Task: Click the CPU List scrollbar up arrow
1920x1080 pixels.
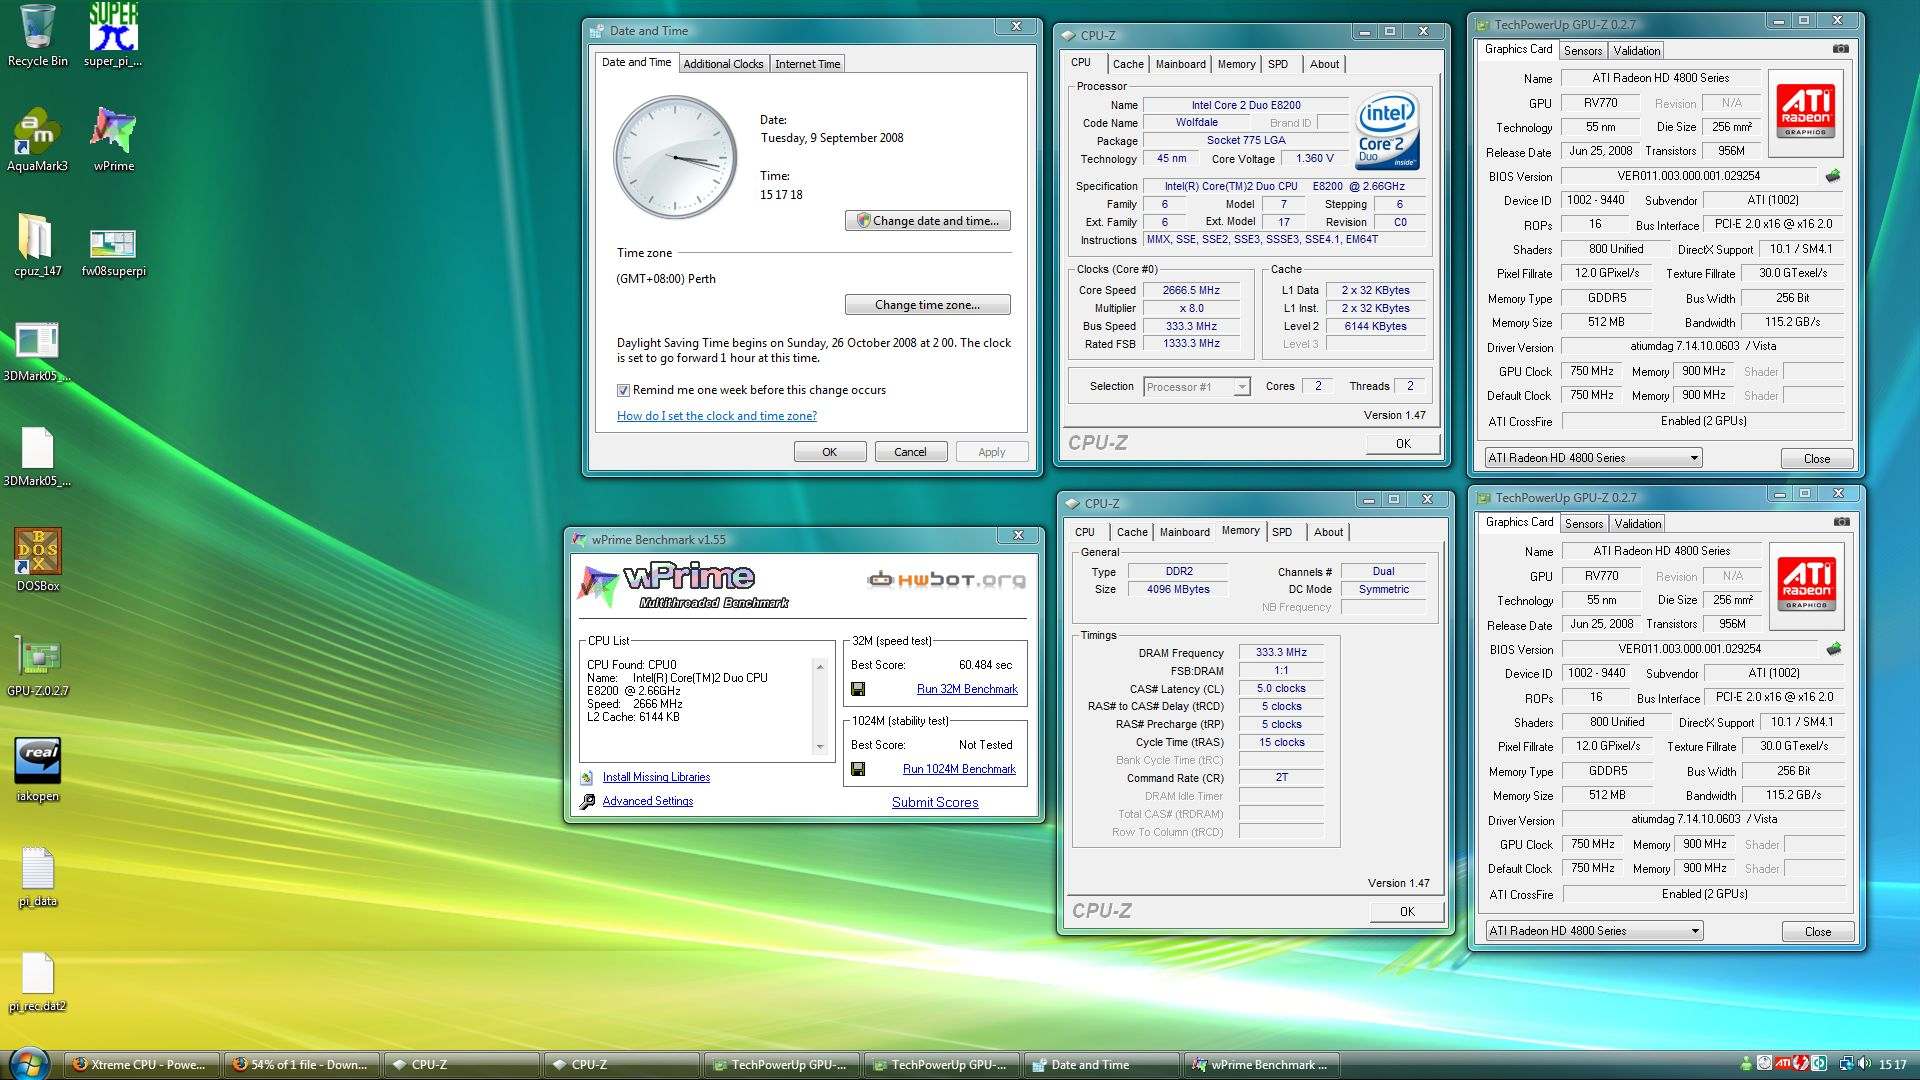Action: coord(820,666)
